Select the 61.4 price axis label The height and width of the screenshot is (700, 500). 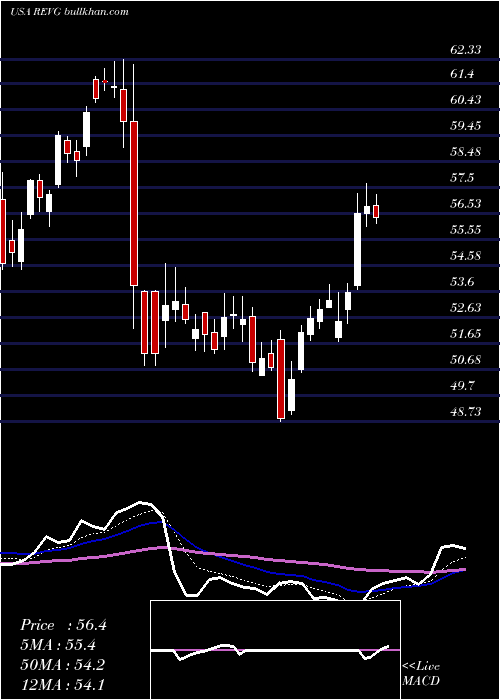462,74
